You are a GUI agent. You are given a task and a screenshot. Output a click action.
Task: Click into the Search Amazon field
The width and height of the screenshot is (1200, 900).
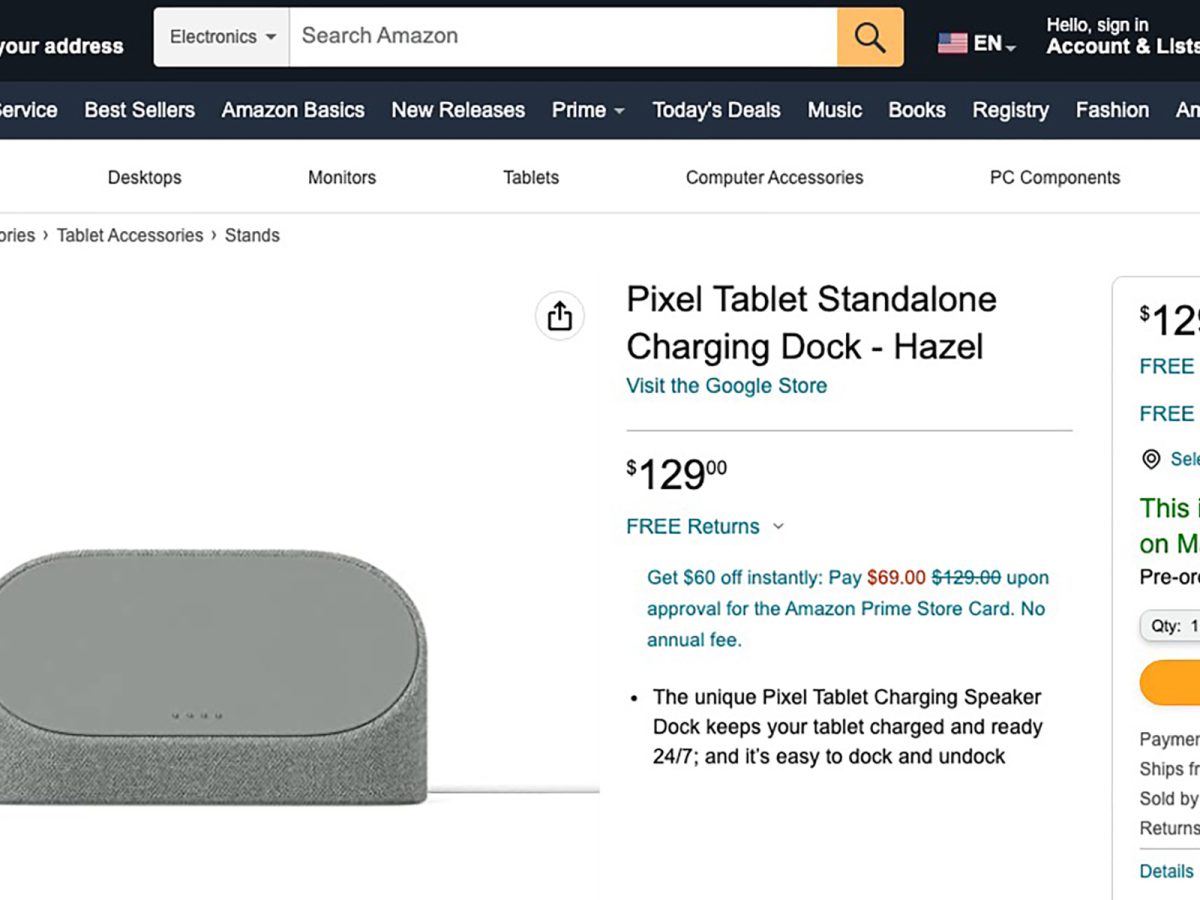(x=562, y=38)
